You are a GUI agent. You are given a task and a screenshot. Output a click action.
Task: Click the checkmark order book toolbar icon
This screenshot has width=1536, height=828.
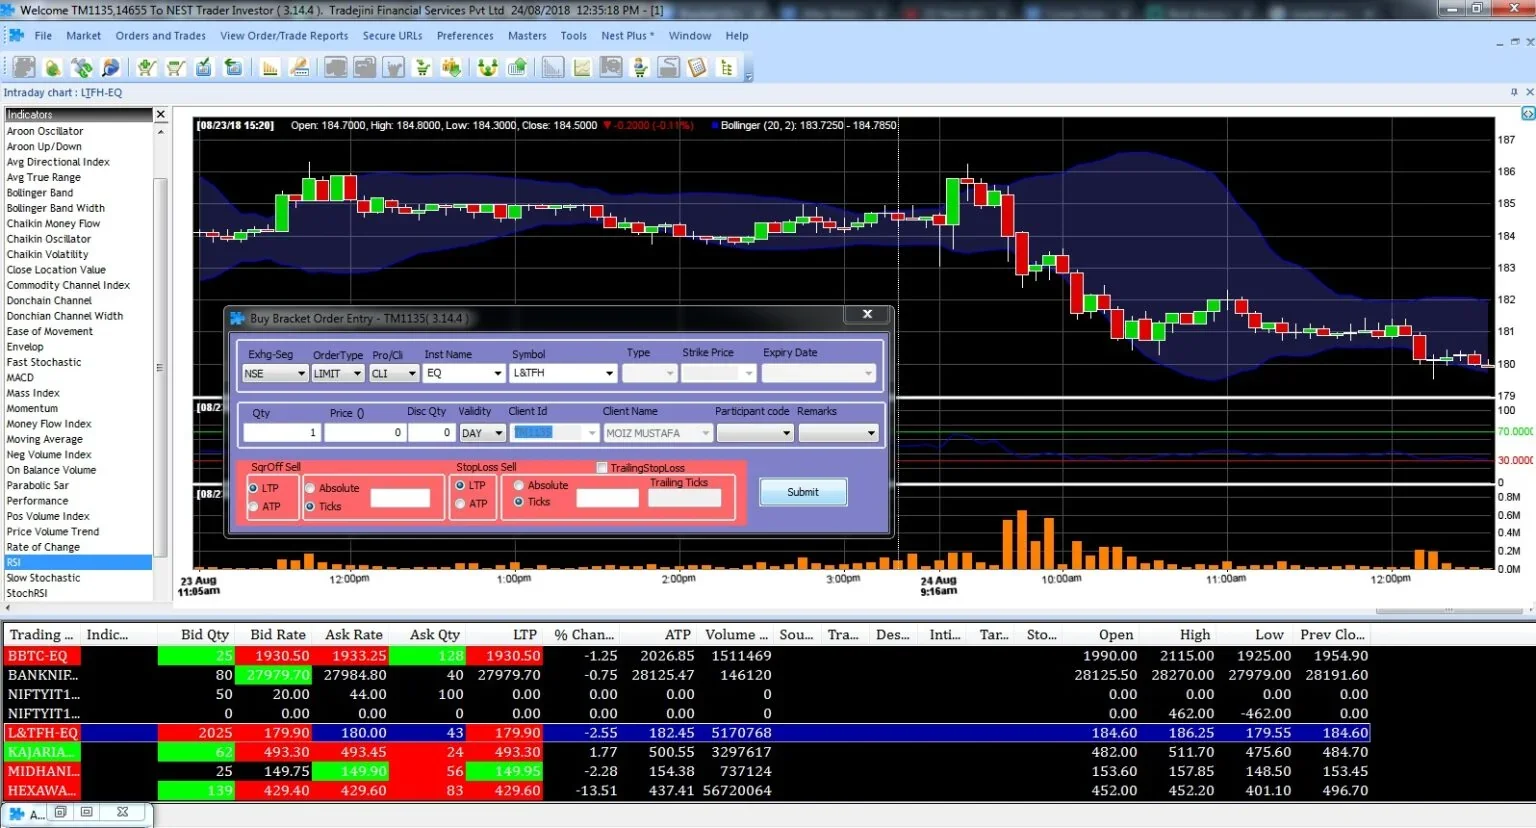click(204, 68)
